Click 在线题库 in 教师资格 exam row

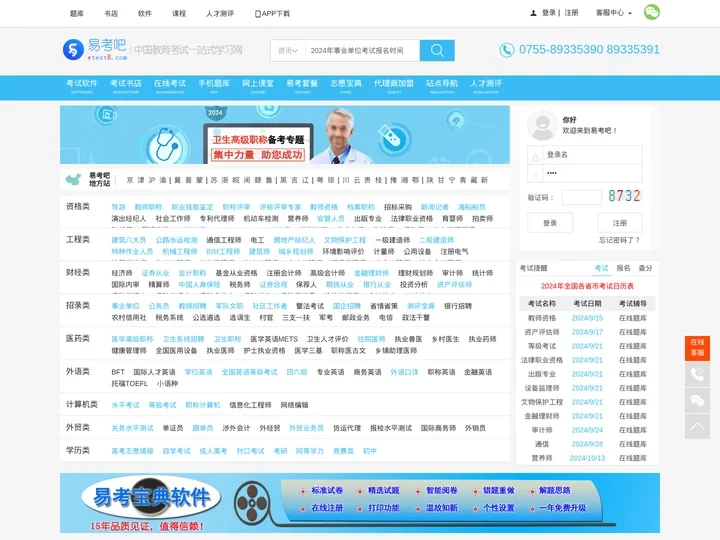(x=632, y=318)
